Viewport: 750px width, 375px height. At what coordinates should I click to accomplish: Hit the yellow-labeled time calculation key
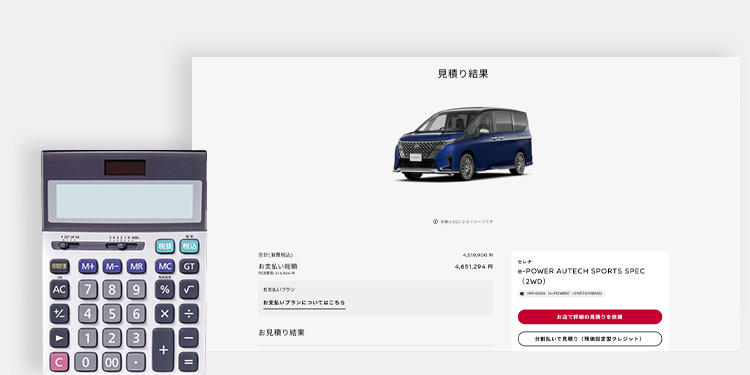tap(59, 266)
